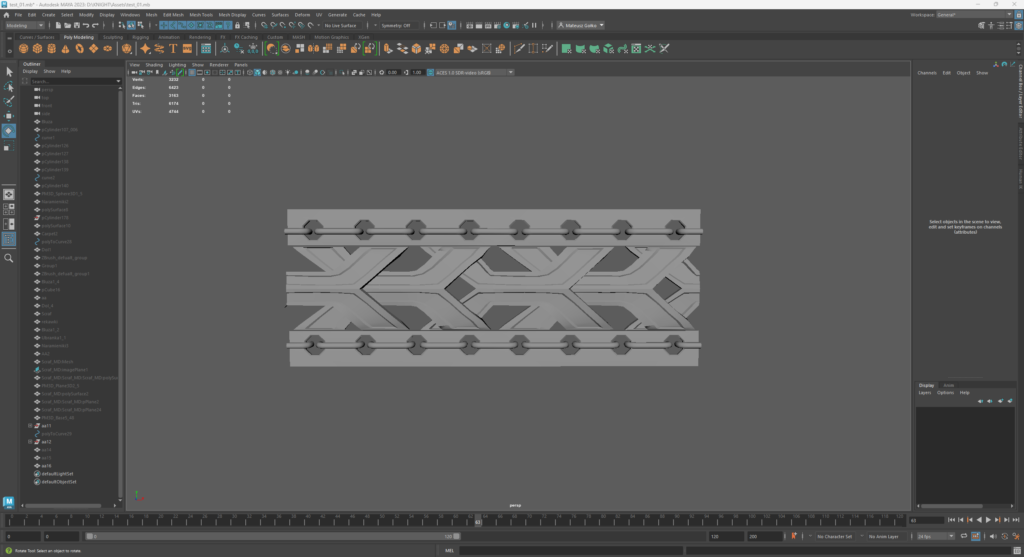Open the ACES view transform dropdown
This screenshot has width=1024, height=557.
(x=475, y=72)
